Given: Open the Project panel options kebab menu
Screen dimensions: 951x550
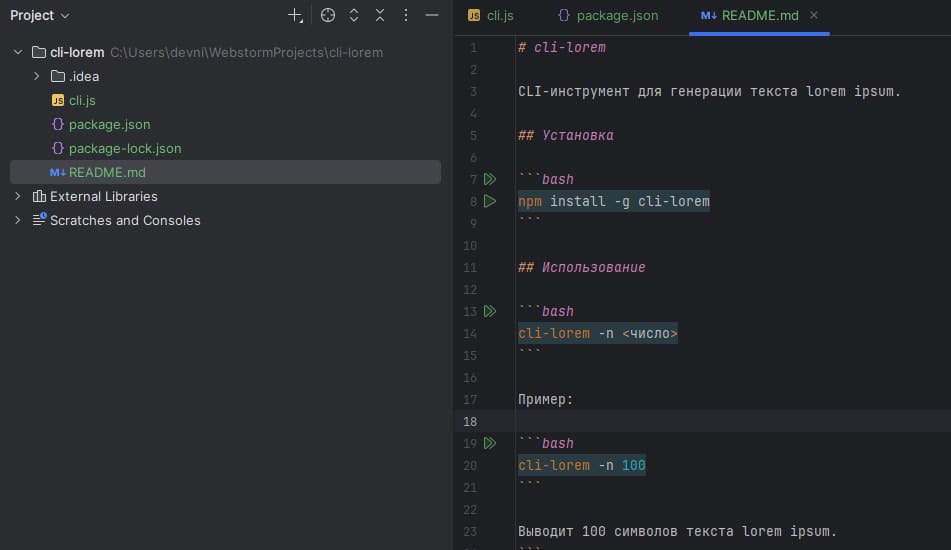Looking at the screenshot, I should click(406, 16).
